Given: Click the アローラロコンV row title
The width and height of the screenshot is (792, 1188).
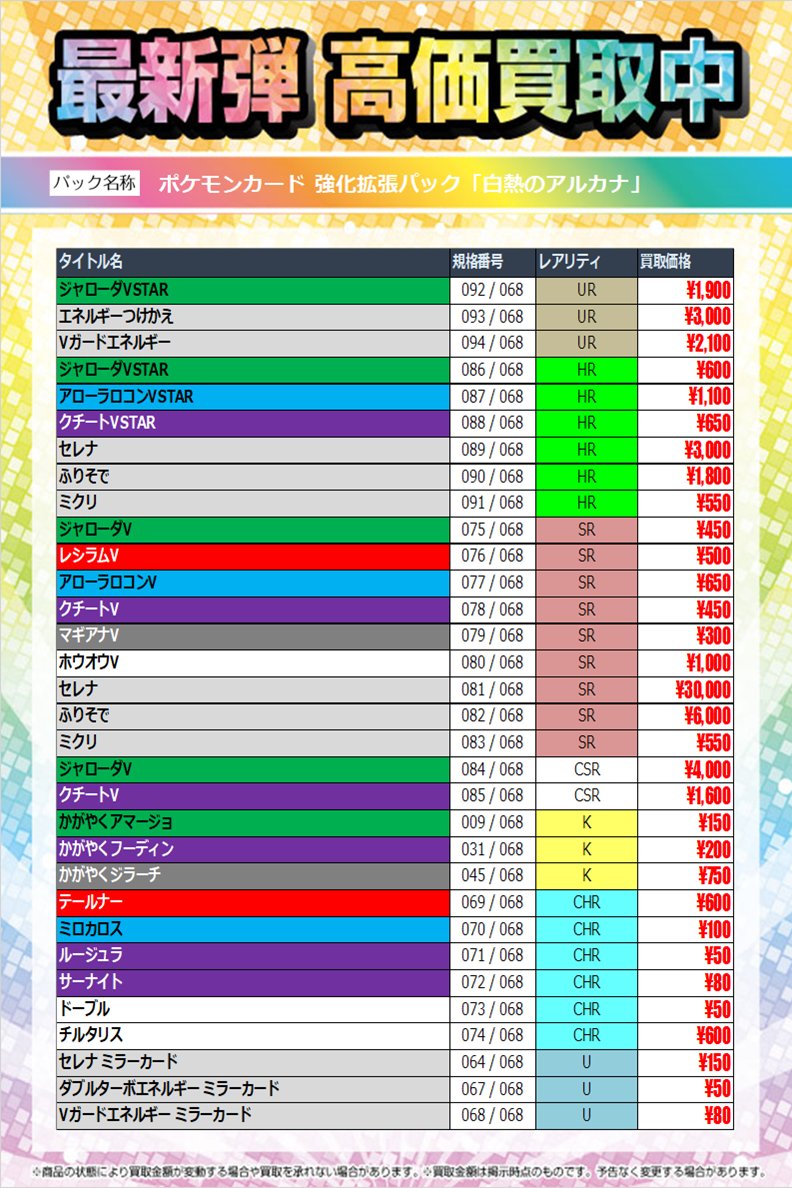Looking at the screenshot, I should [x=108, y=582].
